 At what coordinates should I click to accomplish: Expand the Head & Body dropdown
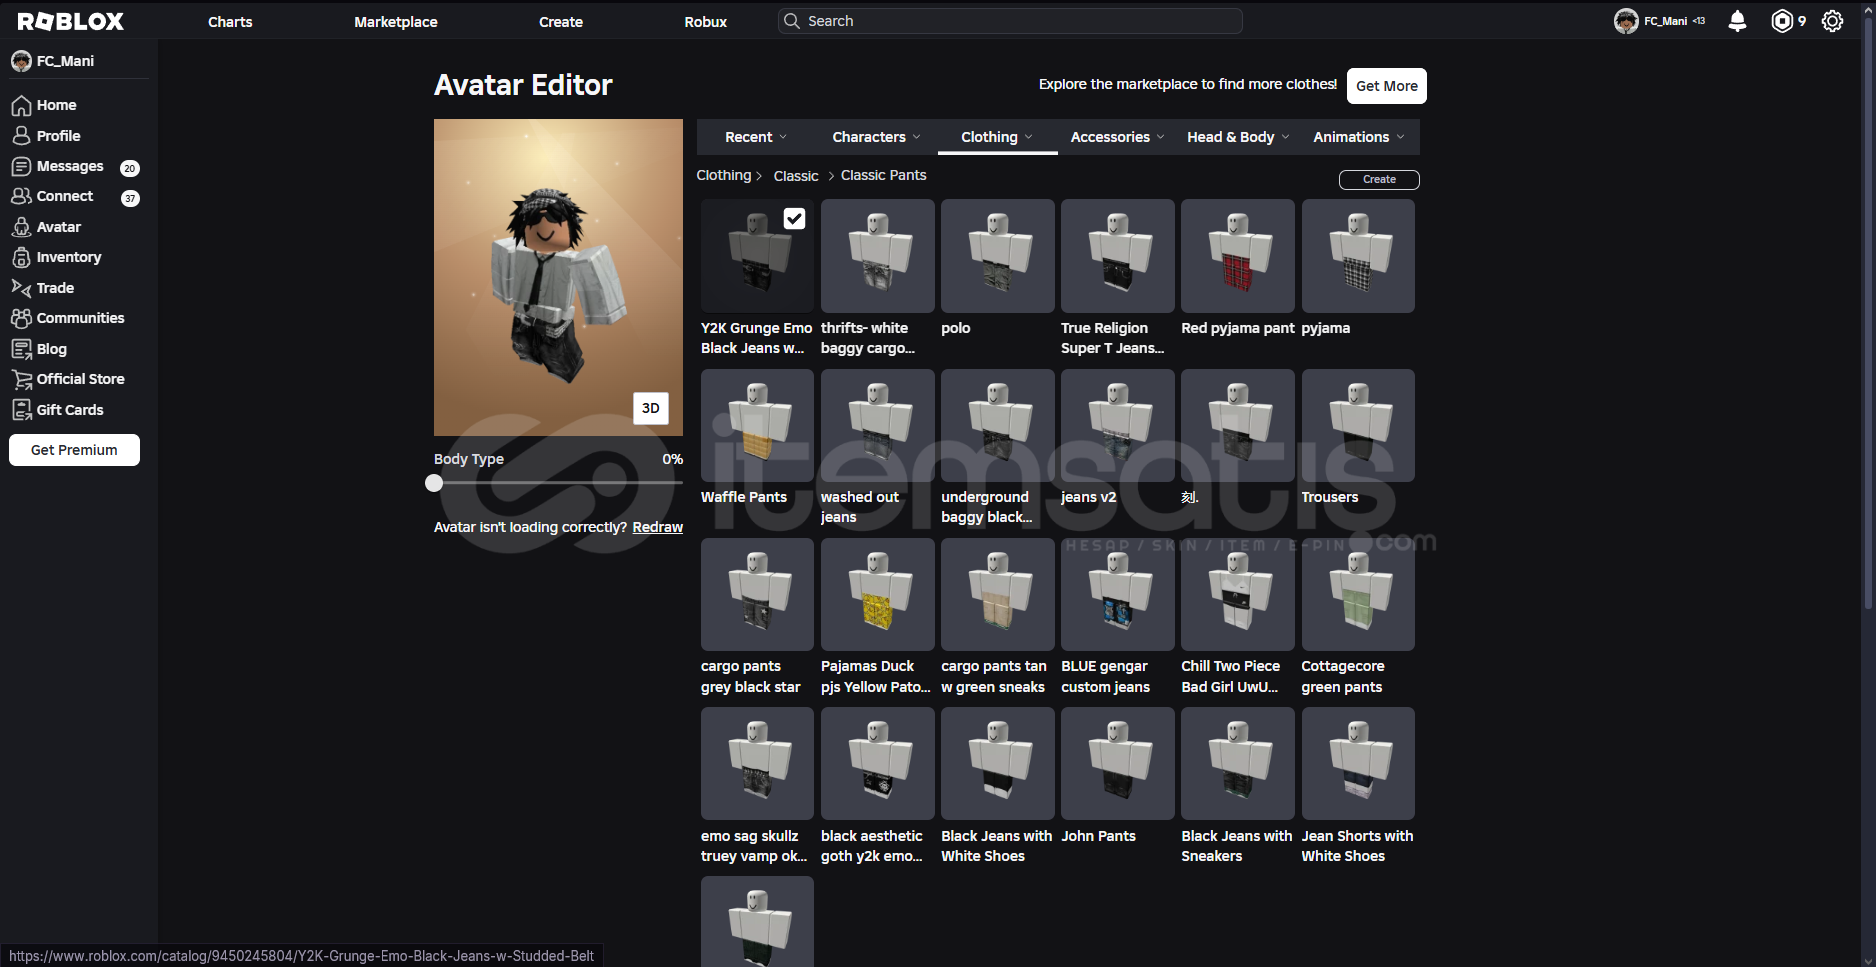(x=1238, y=137)
